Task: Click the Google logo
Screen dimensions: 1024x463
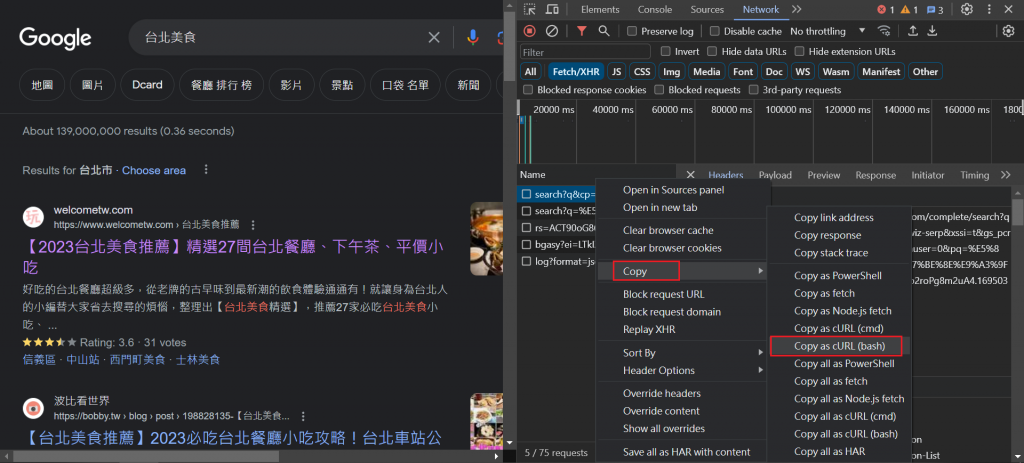Action: tap(56, 38)
